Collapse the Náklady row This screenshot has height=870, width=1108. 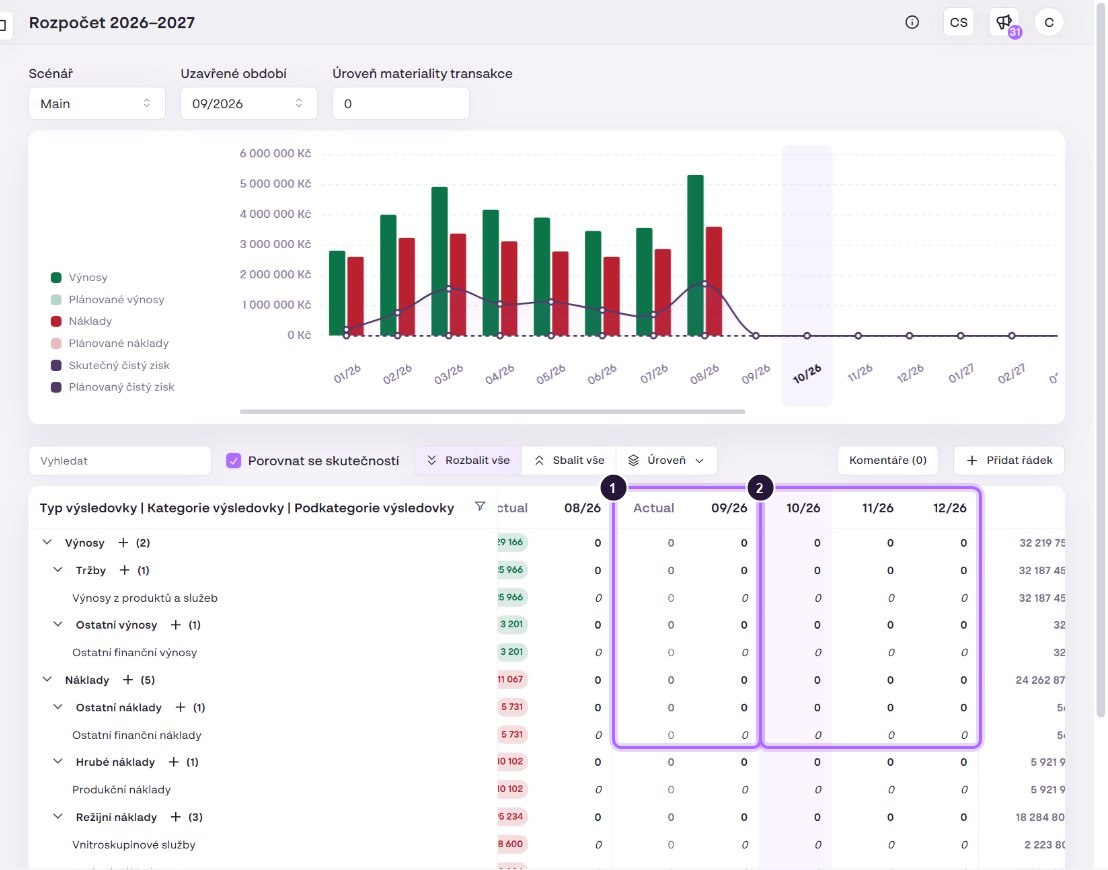47,680
